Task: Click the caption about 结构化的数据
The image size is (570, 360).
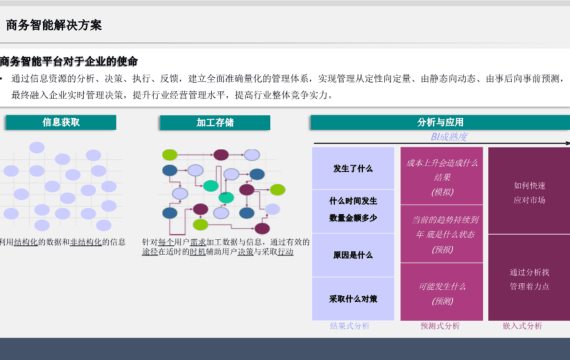Action: pyautogui.click(x=63, y=242)
